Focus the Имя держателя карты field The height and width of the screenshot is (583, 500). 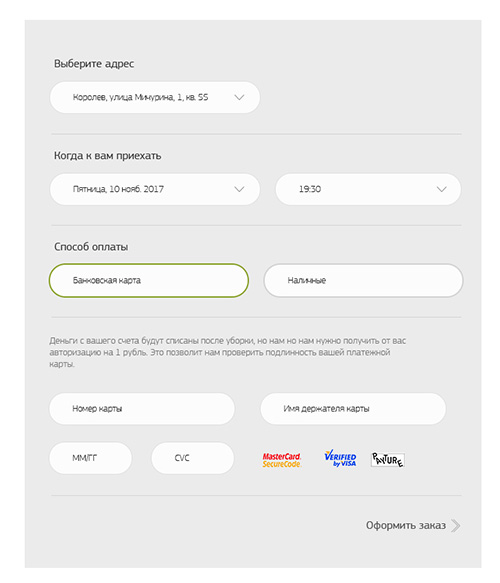pos(353,409)
